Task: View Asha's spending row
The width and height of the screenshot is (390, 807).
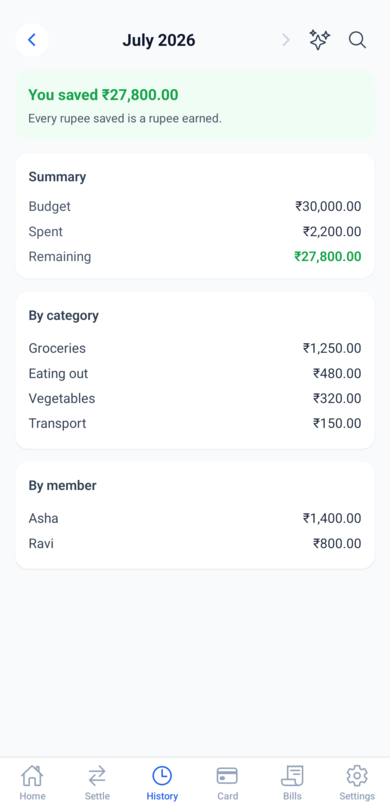Action: [x=195, y=519]
